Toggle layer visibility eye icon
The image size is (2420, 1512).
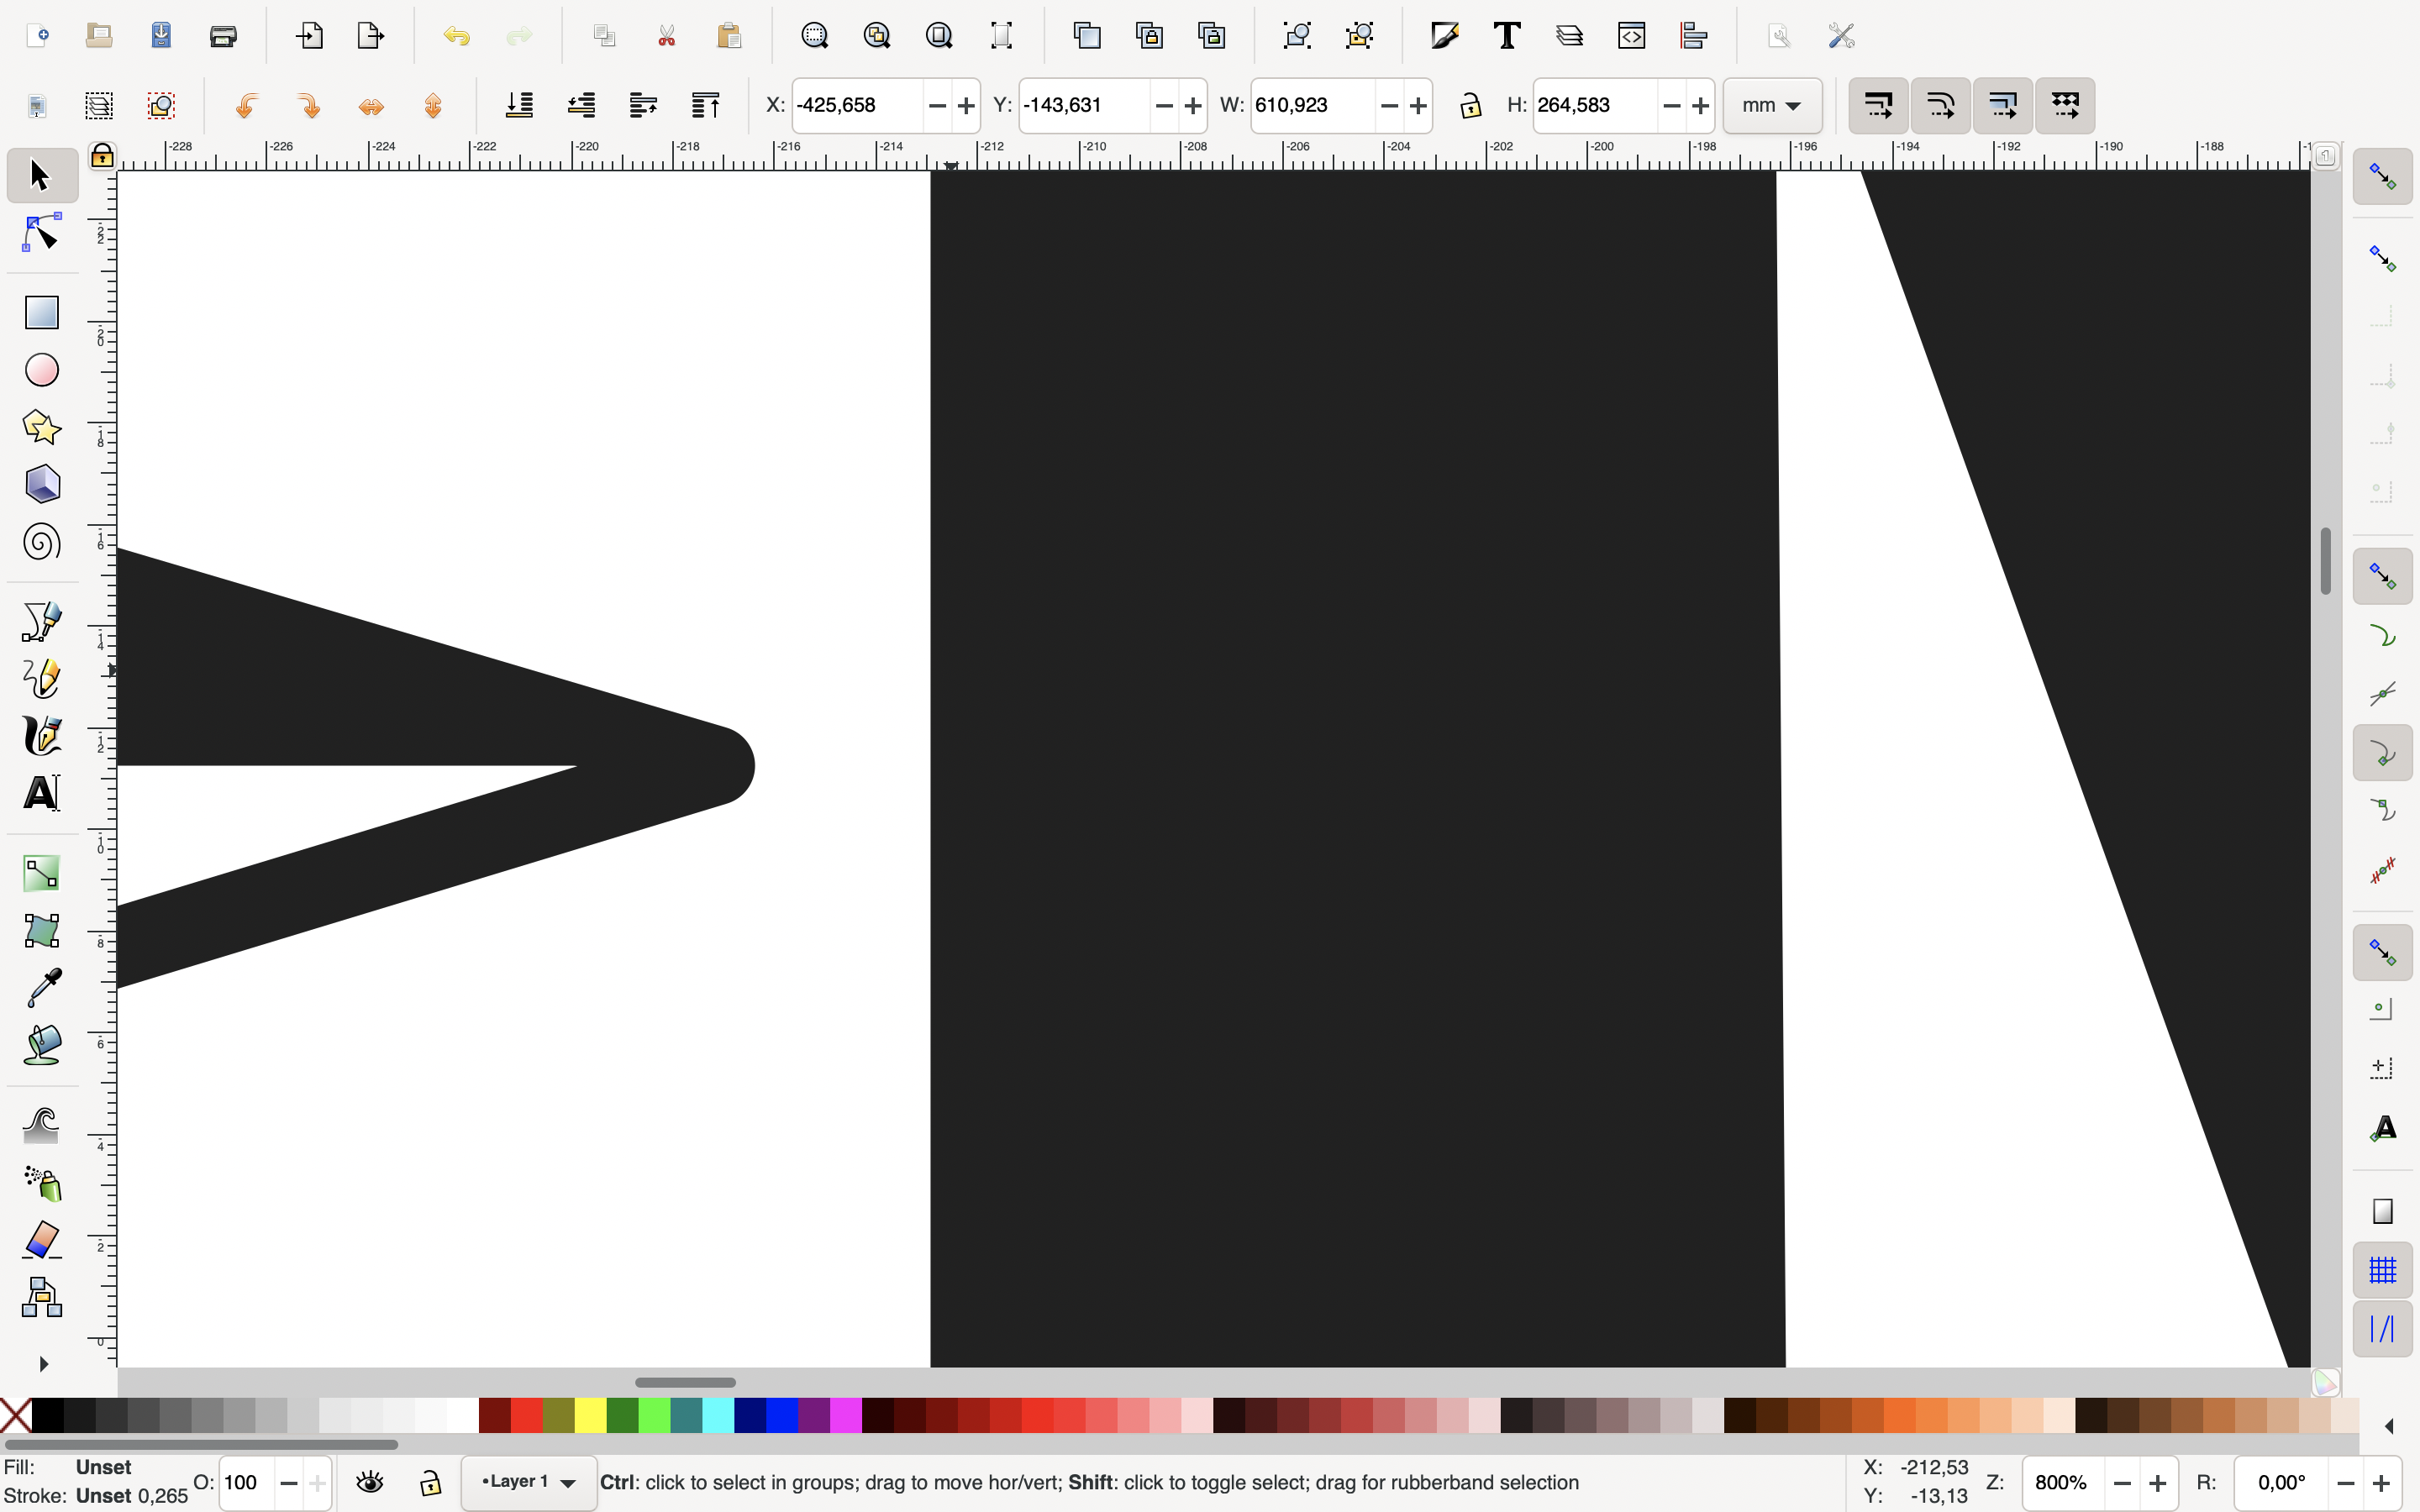coord(370,1482)
